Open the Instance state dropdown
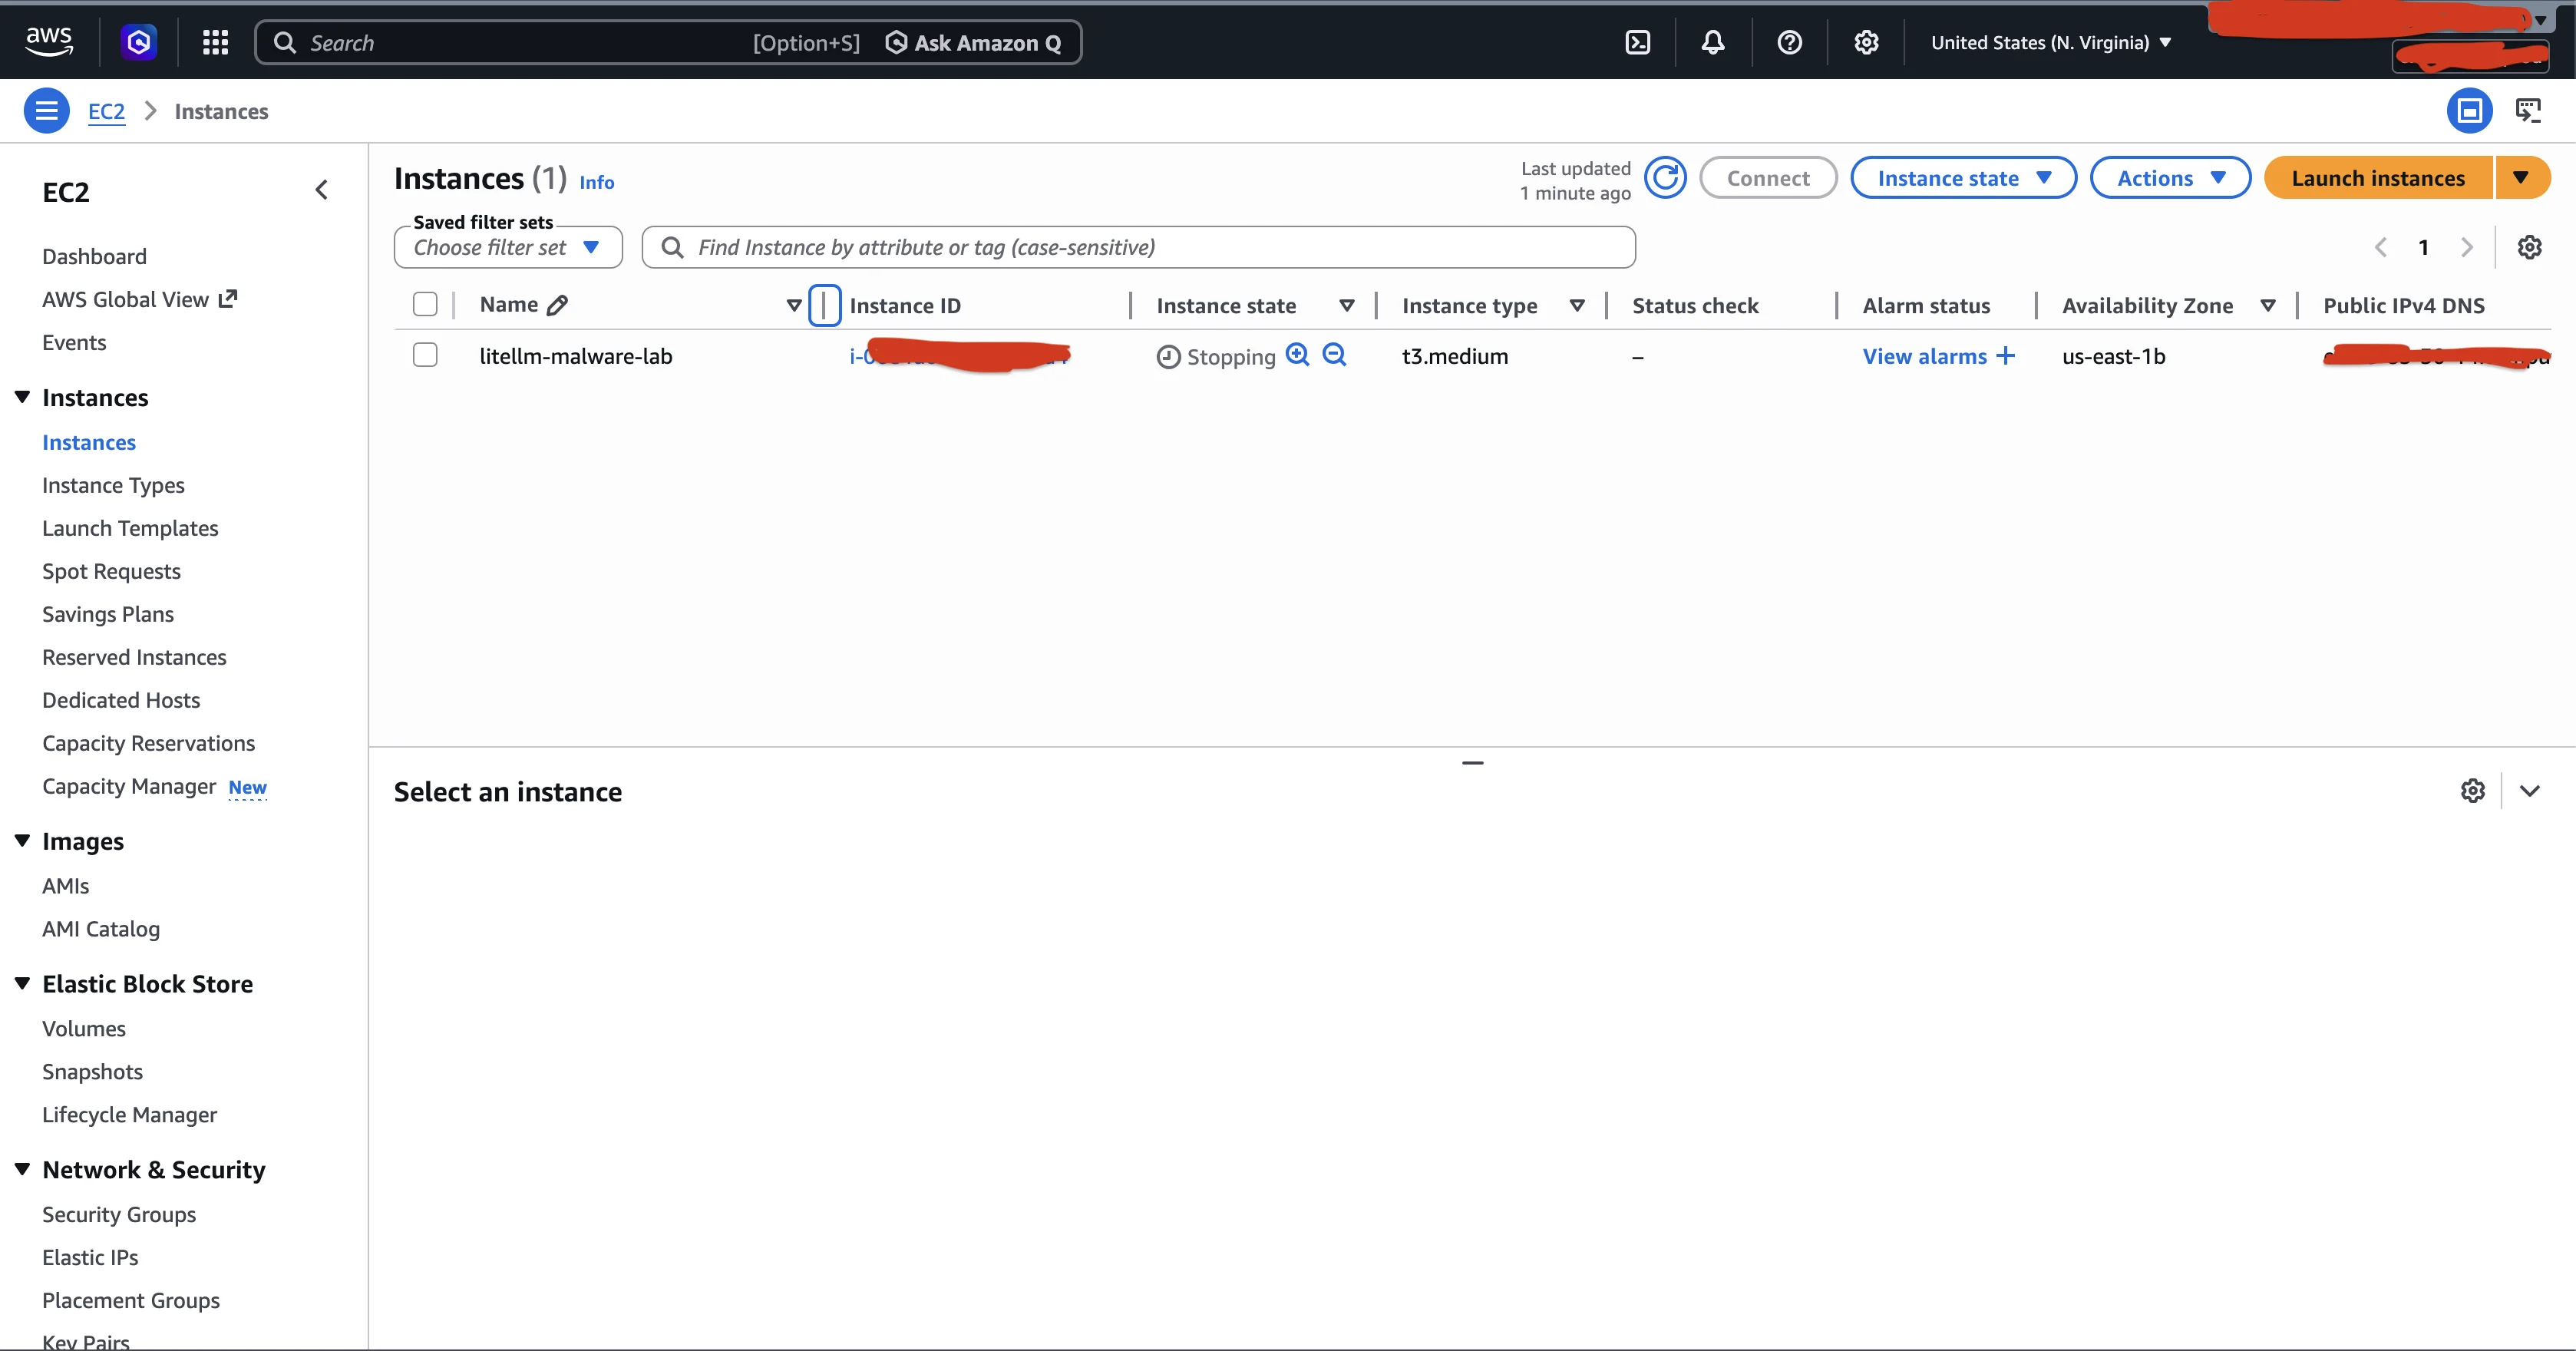 click(x=1963, y=177)
